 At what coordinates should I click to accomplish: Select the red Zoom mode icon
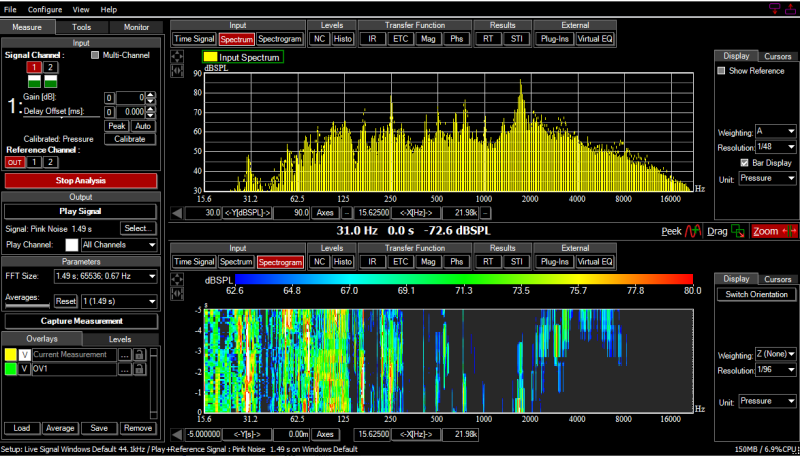(x=790, y=230)
